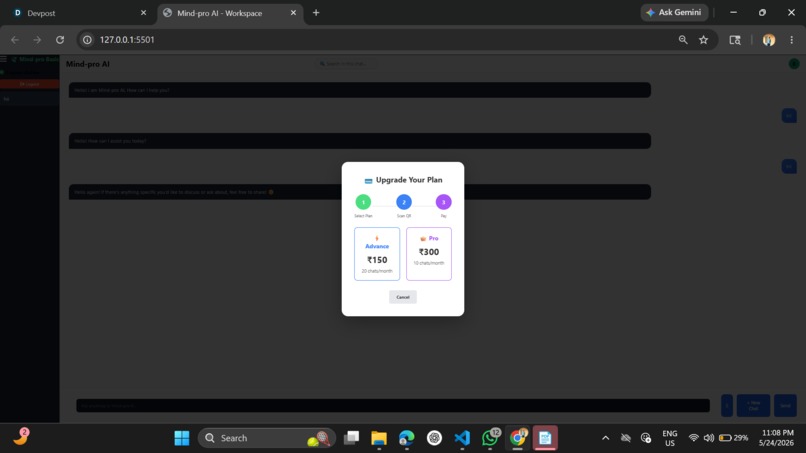Open the widgets icon at taskbar left
Screen dimensions: 806x453
[x=21, y=437]
